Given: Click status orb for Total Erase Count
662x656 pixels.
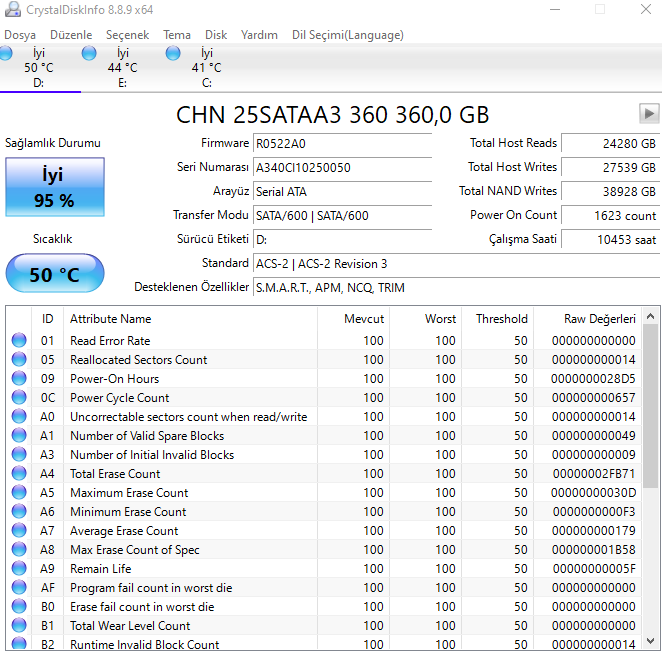Looking at the screenshot, I should pyautogui.click(x=19, y=474).
